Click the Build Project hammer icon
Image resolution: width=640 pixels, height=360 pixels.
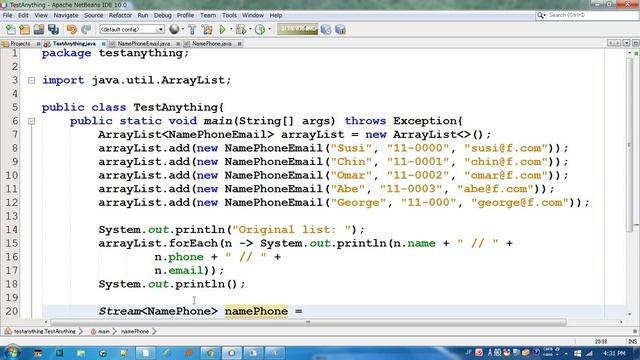tap(192, 29)
